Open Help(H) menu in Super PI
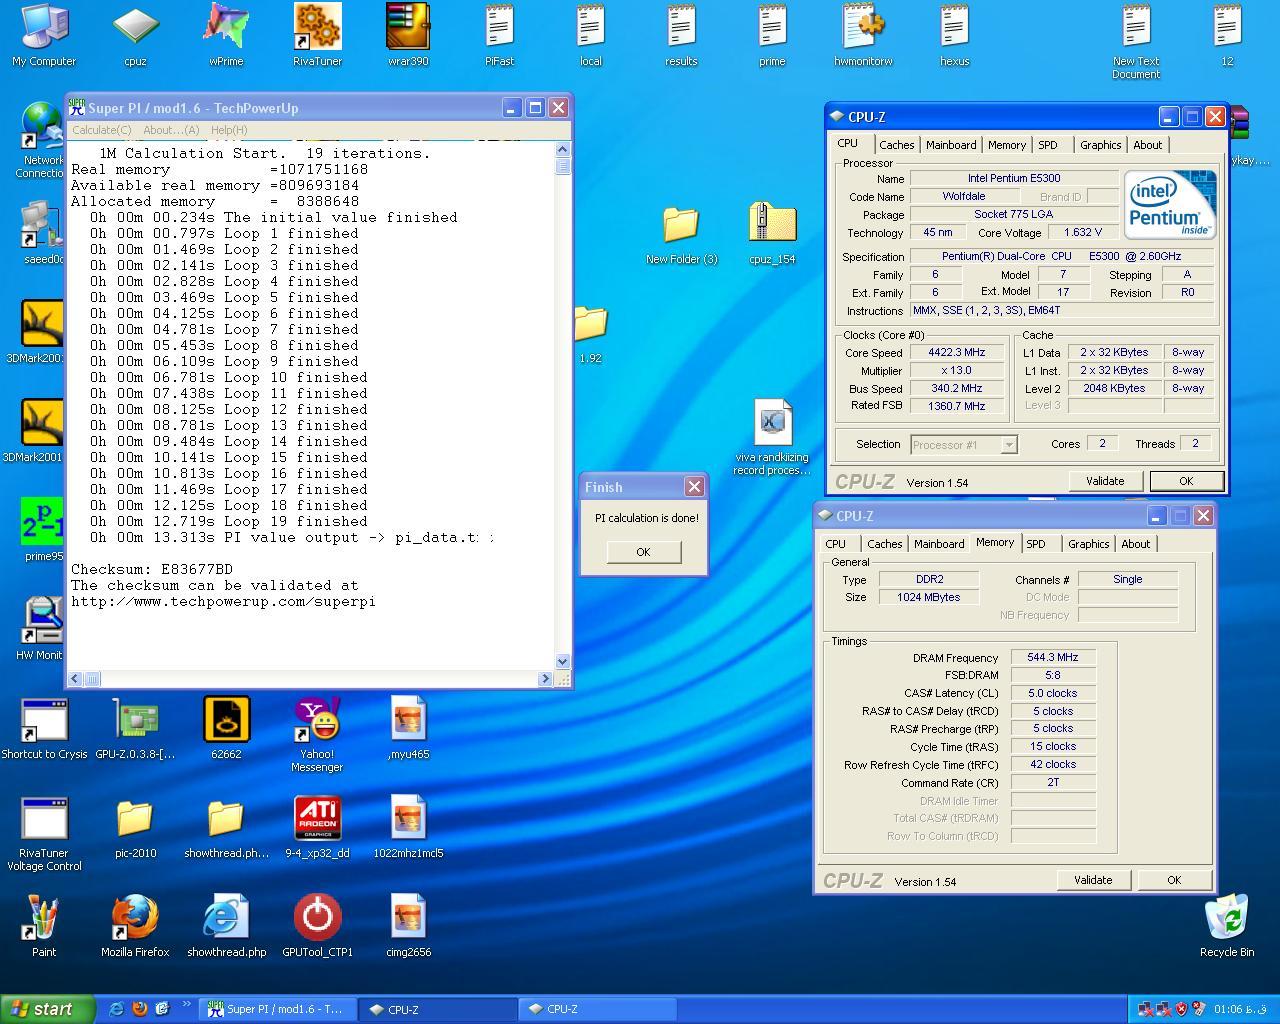 tap(229, 130)
